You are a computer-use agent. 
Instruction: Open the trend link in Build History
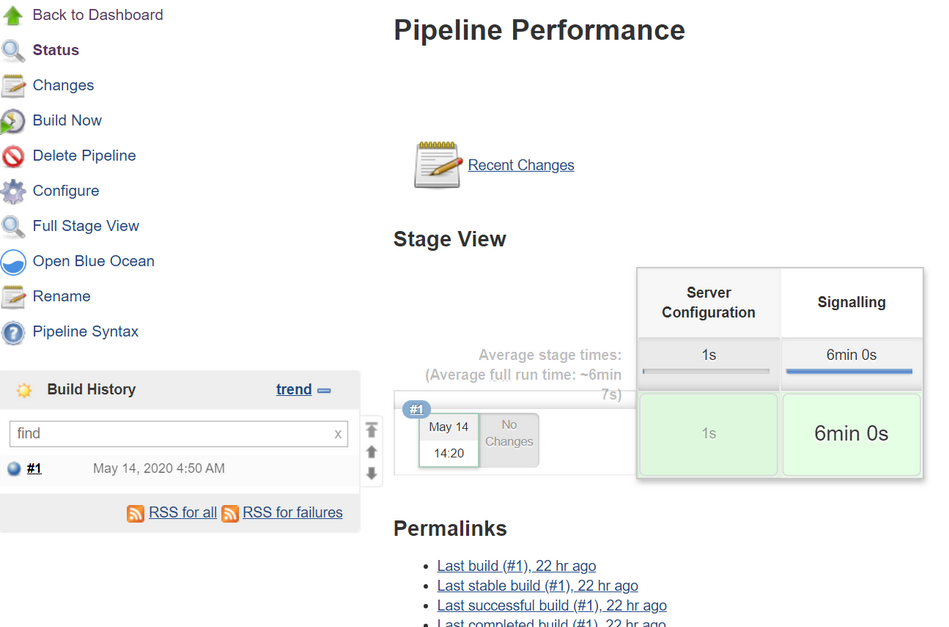tap(294, 390)
